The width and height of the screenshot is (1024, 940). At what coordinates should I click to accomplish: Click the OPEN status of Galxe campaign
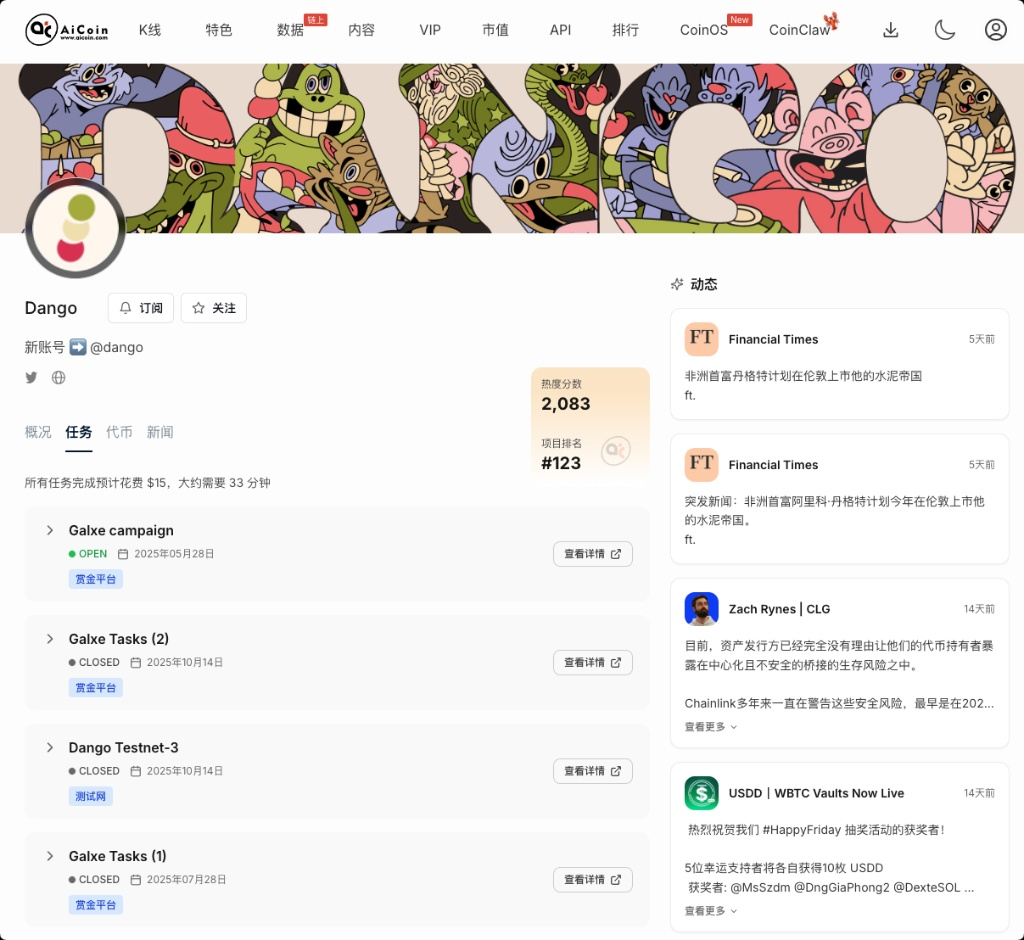click(x=88, y=554)
